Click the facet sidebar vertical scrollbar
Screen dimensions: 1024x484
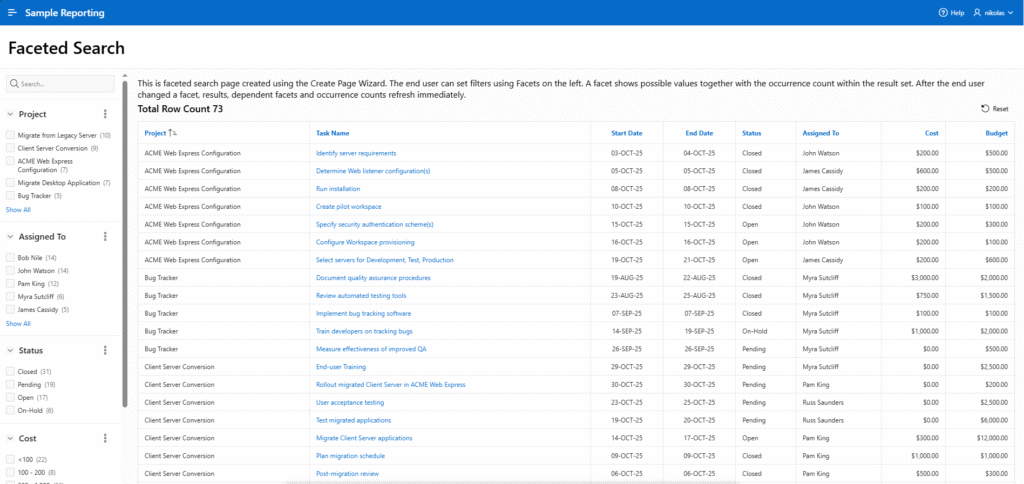pyautogui.click(x=125, y=240)
